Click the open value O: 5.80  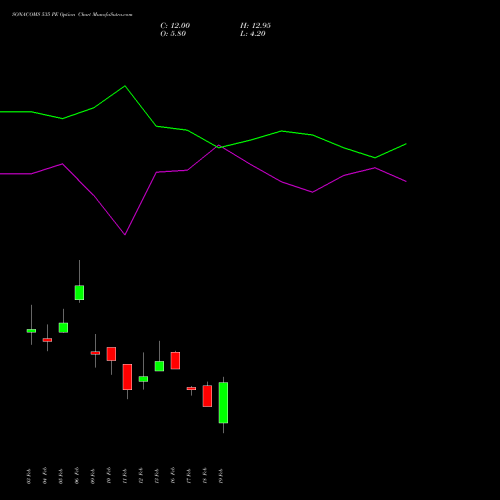(x=173, y=34)
